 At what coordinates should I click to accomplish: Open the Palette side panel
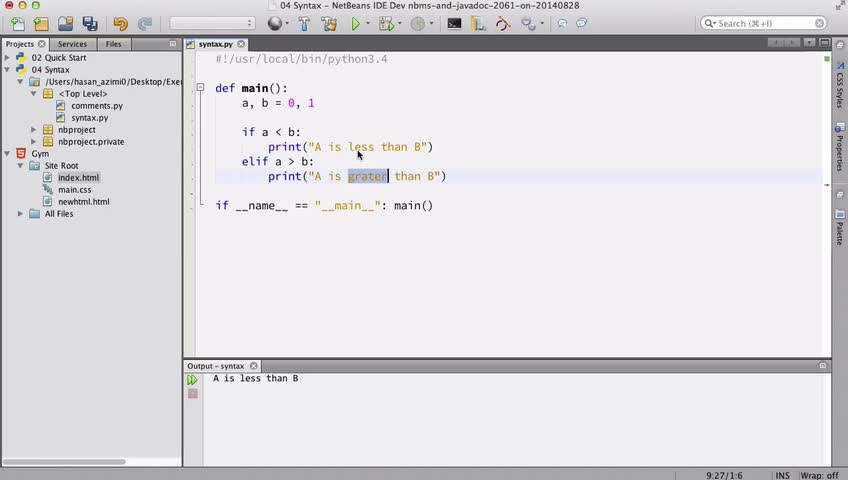tap(840, 227)
